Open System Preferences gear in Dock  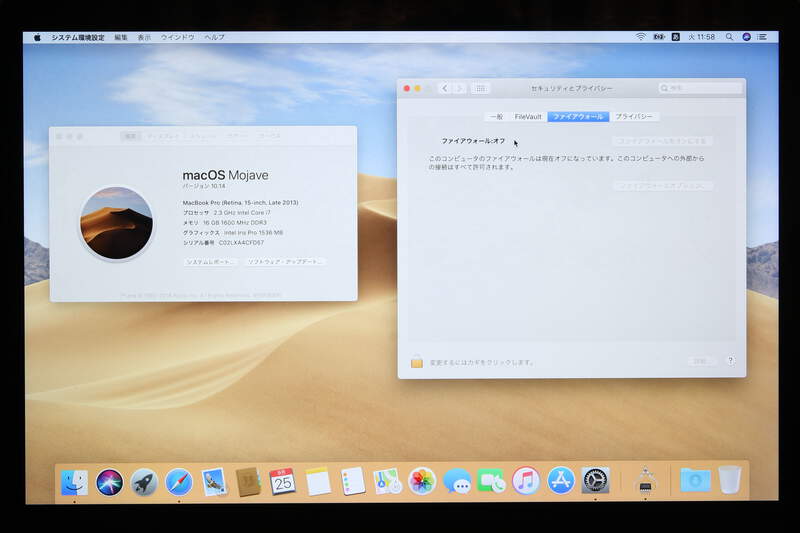click(x=595, y=481)
